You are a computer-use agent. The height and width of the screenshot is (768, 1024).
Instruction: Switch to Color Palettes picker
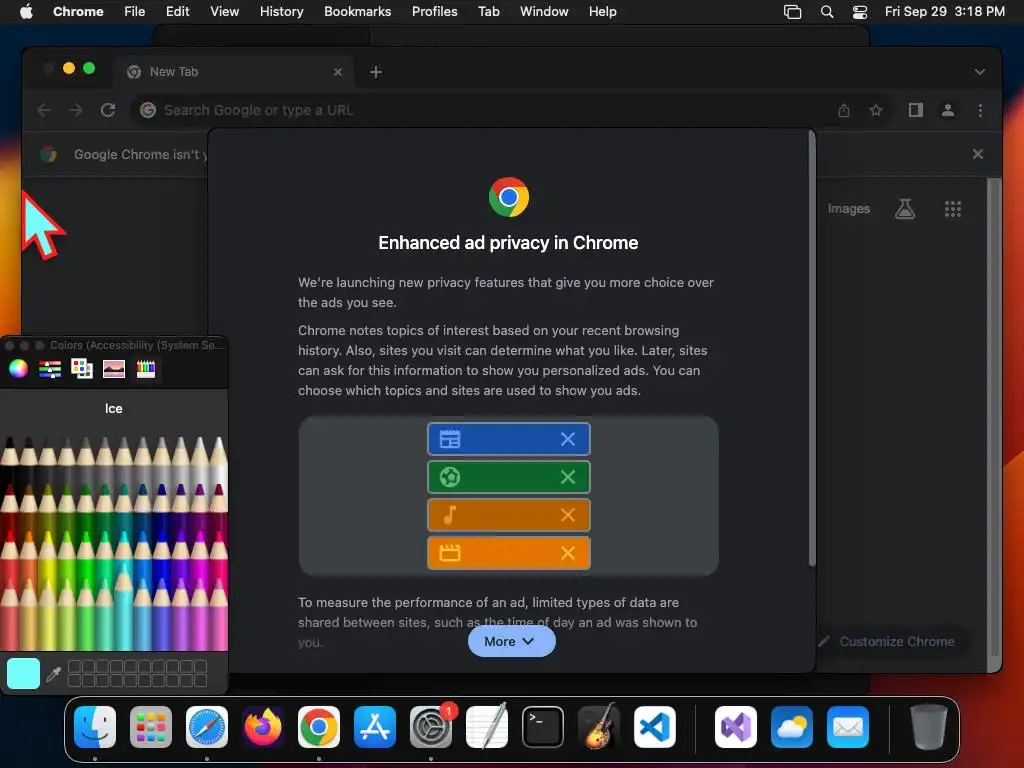click(82, 369)
